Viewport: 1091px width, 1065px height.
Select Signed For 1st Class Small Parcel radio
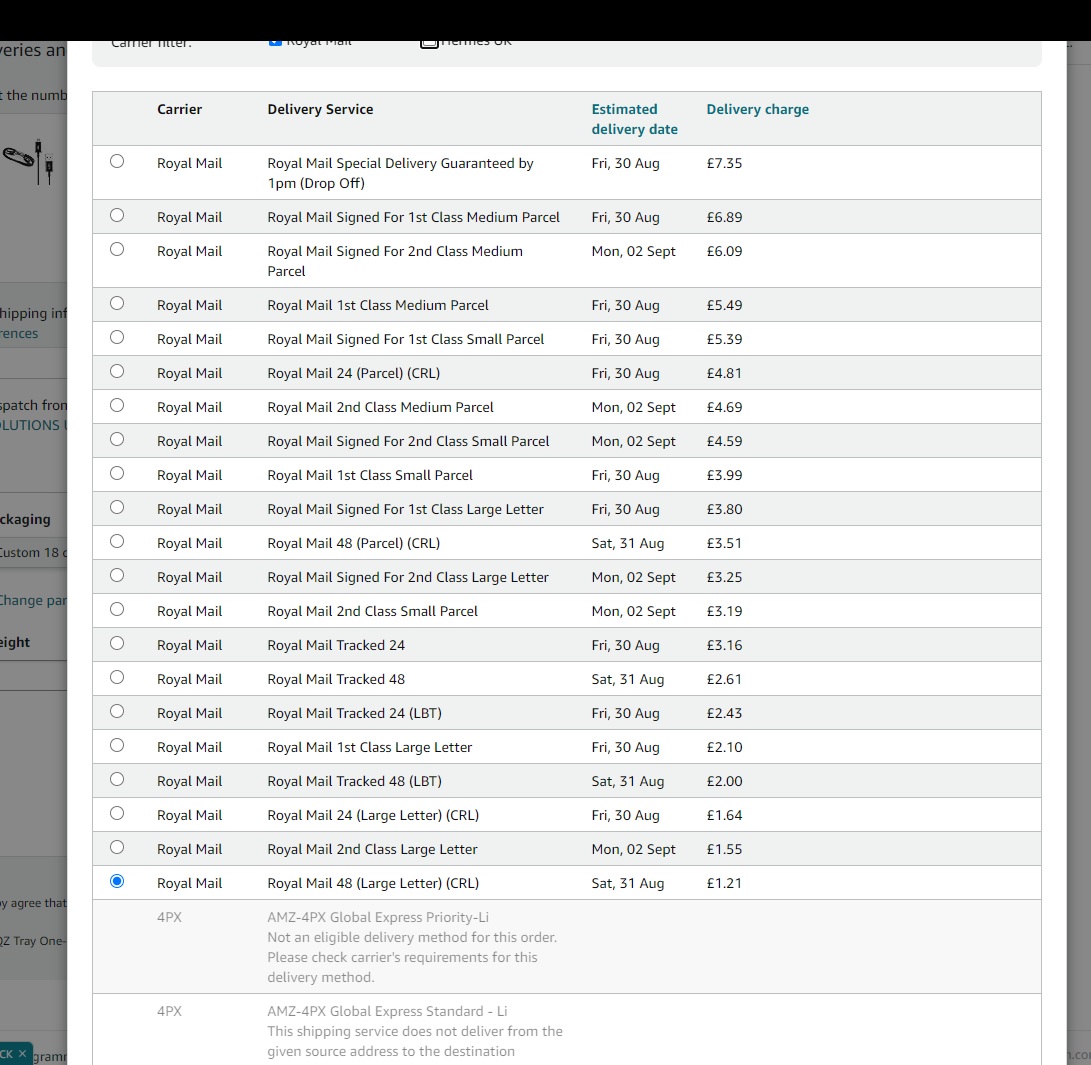click(117, 337)
